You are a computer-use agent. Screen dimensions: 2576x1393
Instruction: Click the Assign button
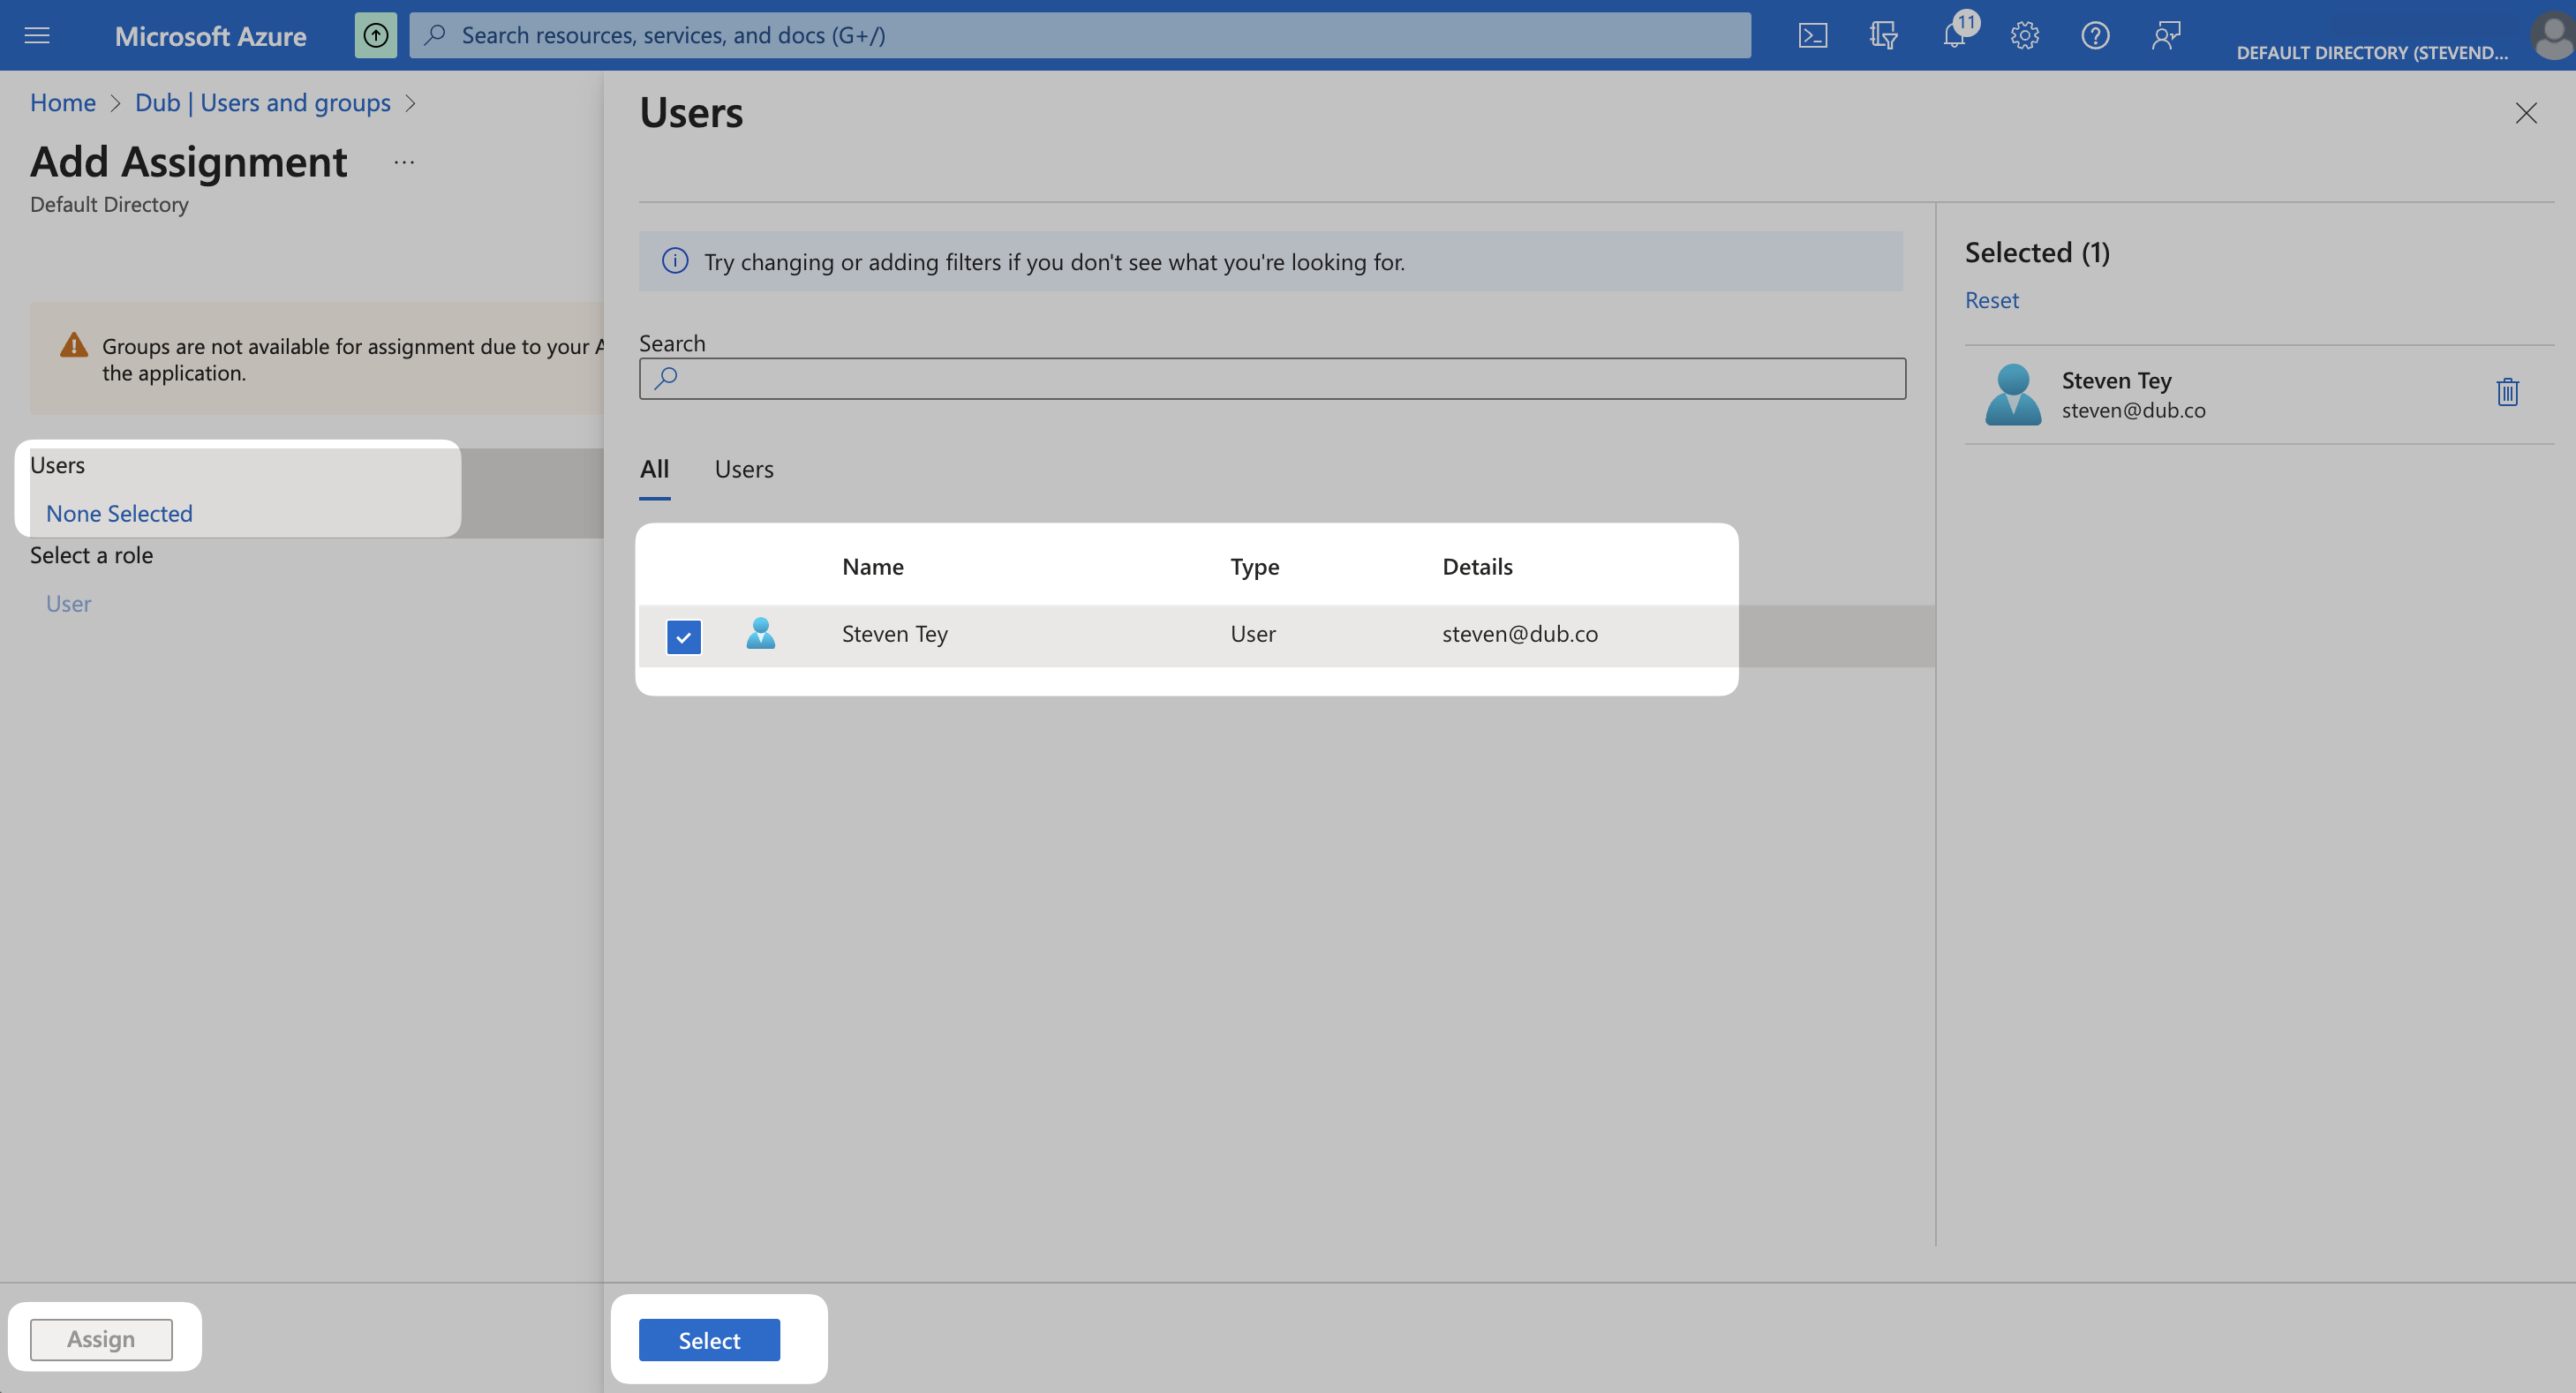(101, 1338)
